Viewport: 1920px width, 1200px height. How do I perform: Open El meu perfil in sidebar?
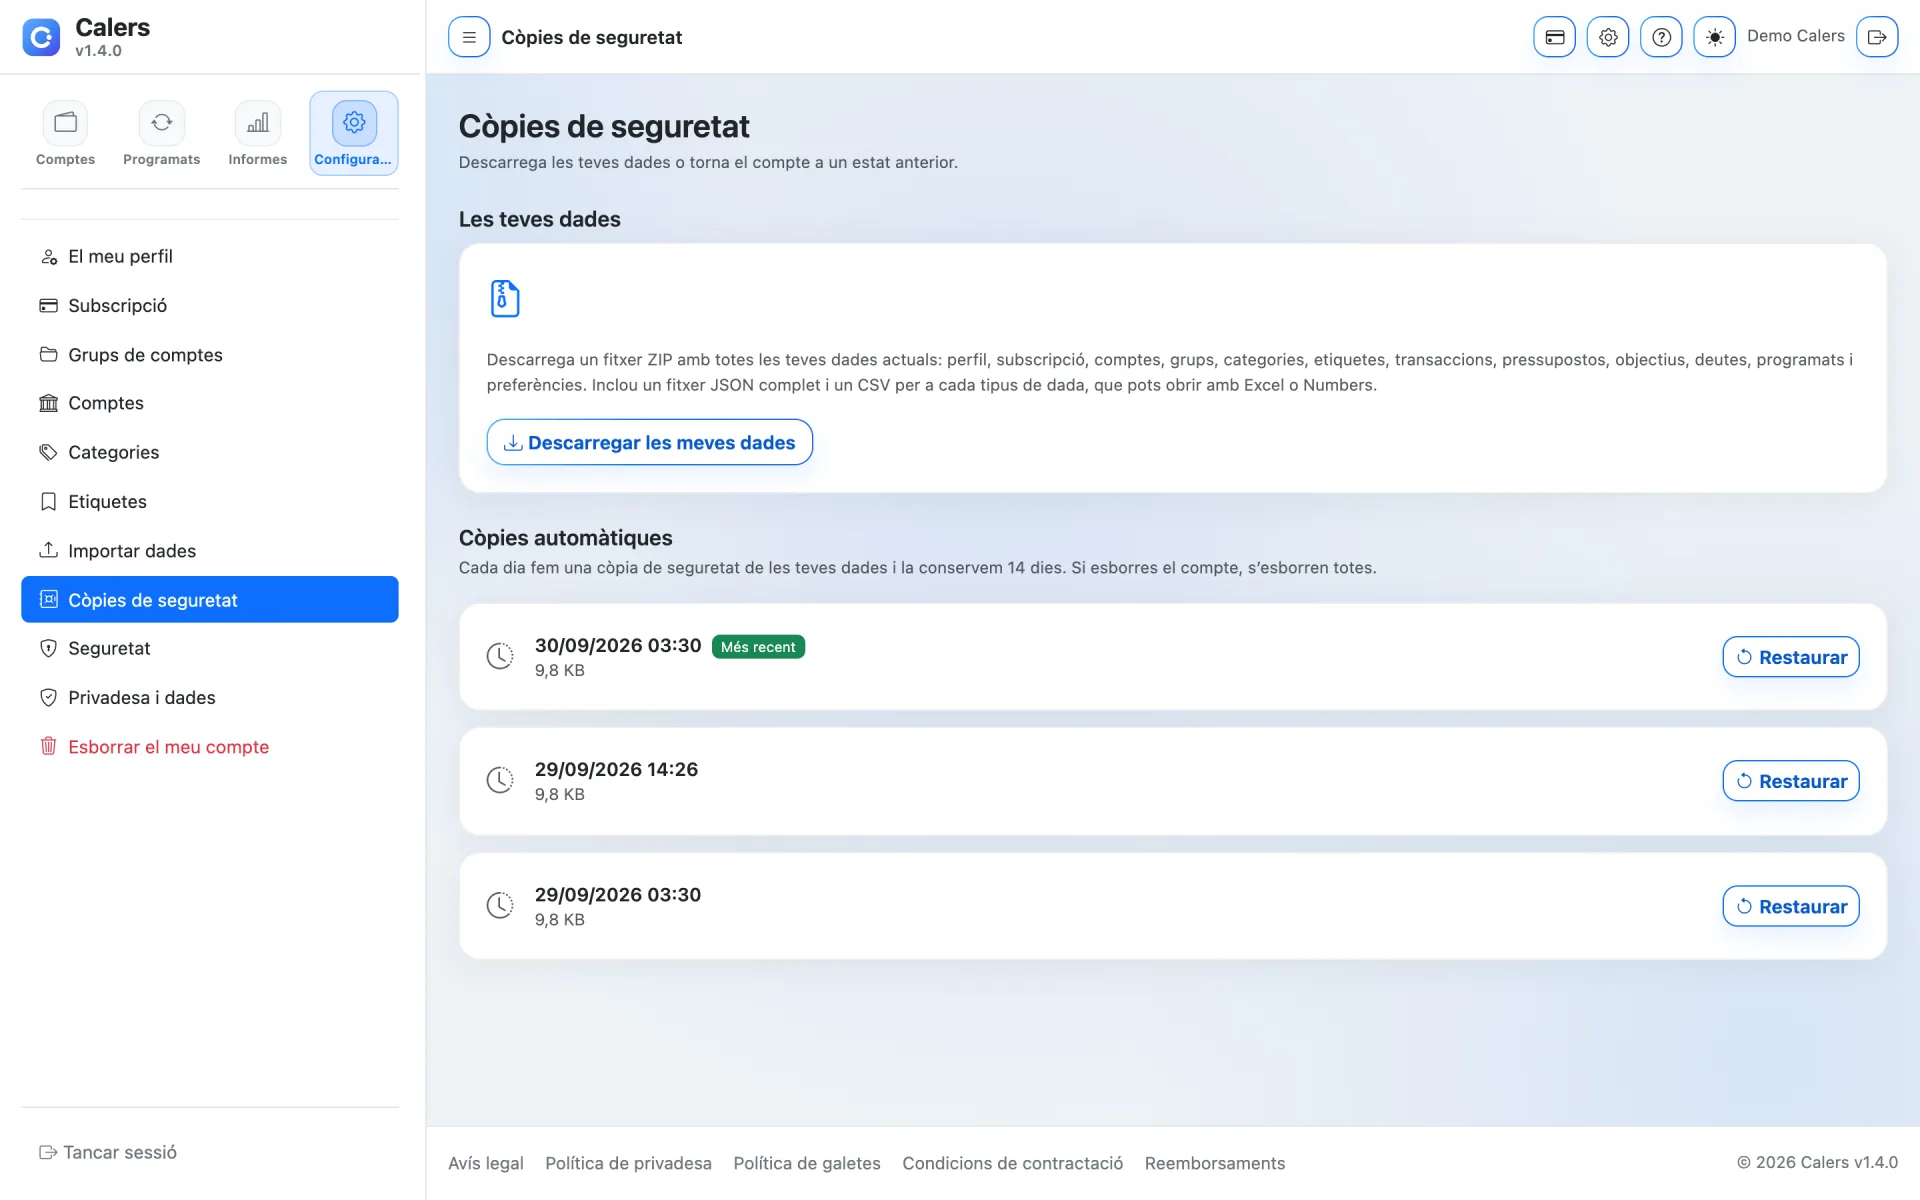coord(210,257)
